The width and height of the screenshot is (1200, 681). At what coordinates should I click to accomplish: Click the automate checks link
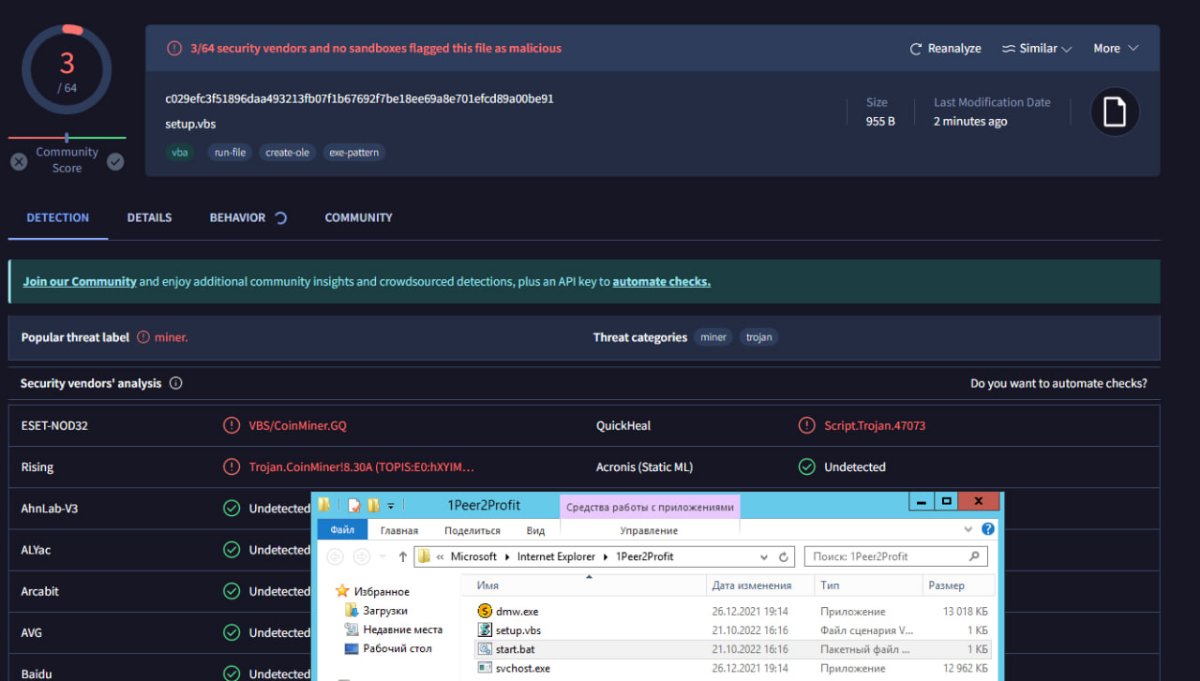pyautogui.click(x=661, y=282)
